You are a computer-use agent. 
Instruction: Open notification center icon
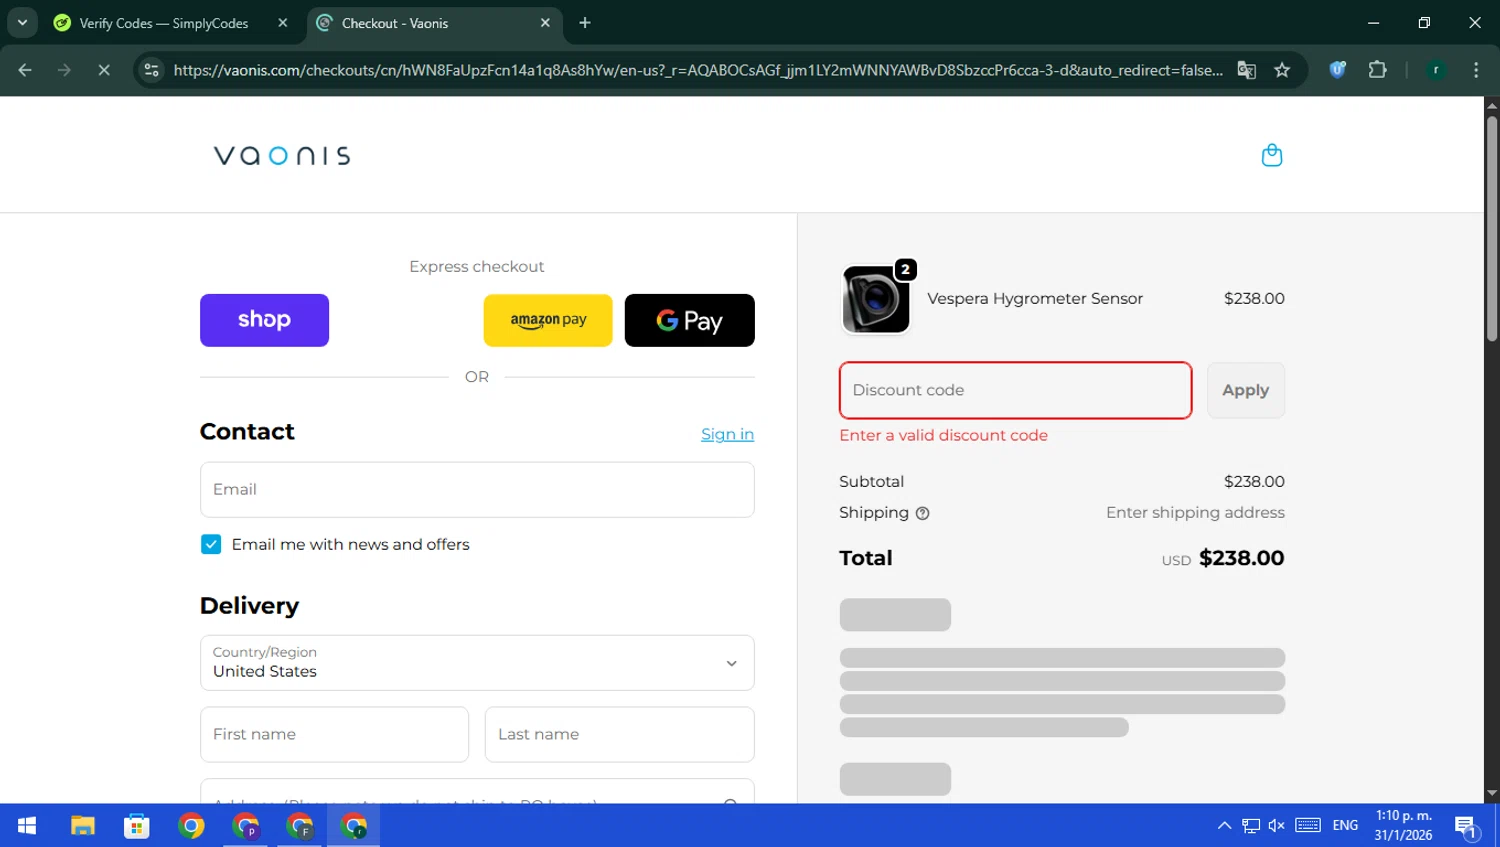pyautogui.click(x=1466, y=827)
